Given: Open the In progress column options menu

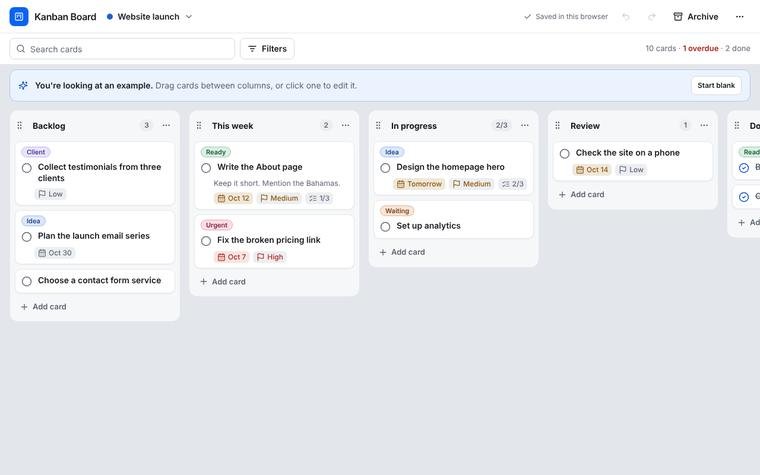Looking at the screenshot, I should click(x=525, y=125).
